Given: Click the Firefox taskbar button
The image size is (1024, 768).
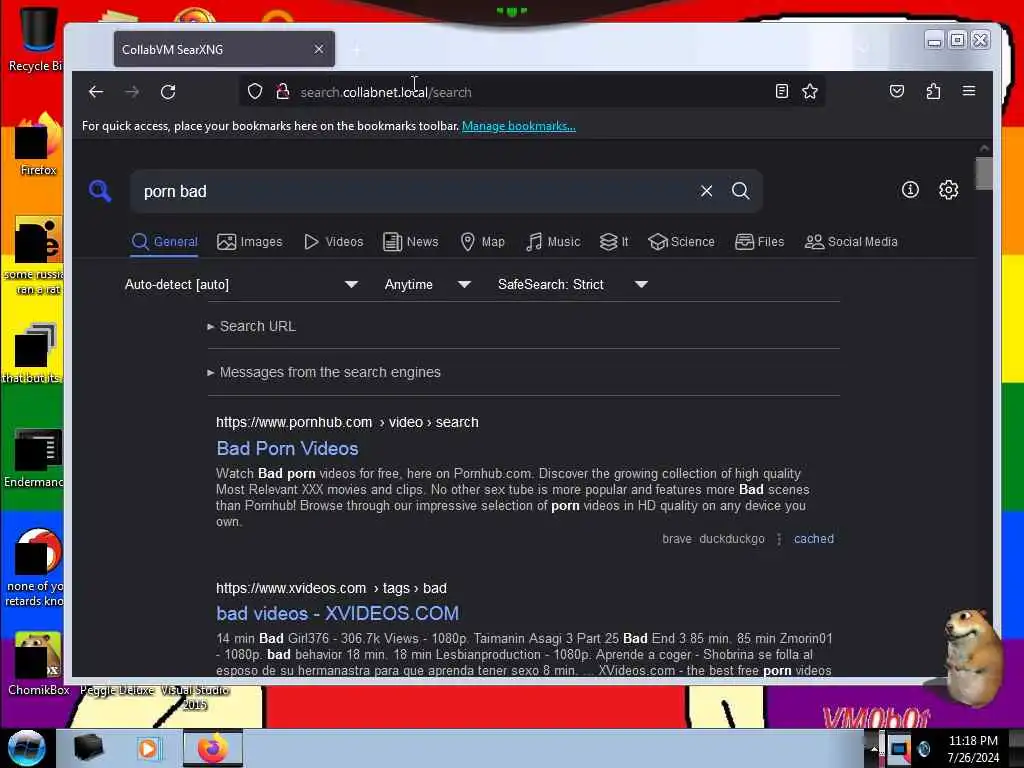Looking at the screenshot, I should click(x=212, y=748).
